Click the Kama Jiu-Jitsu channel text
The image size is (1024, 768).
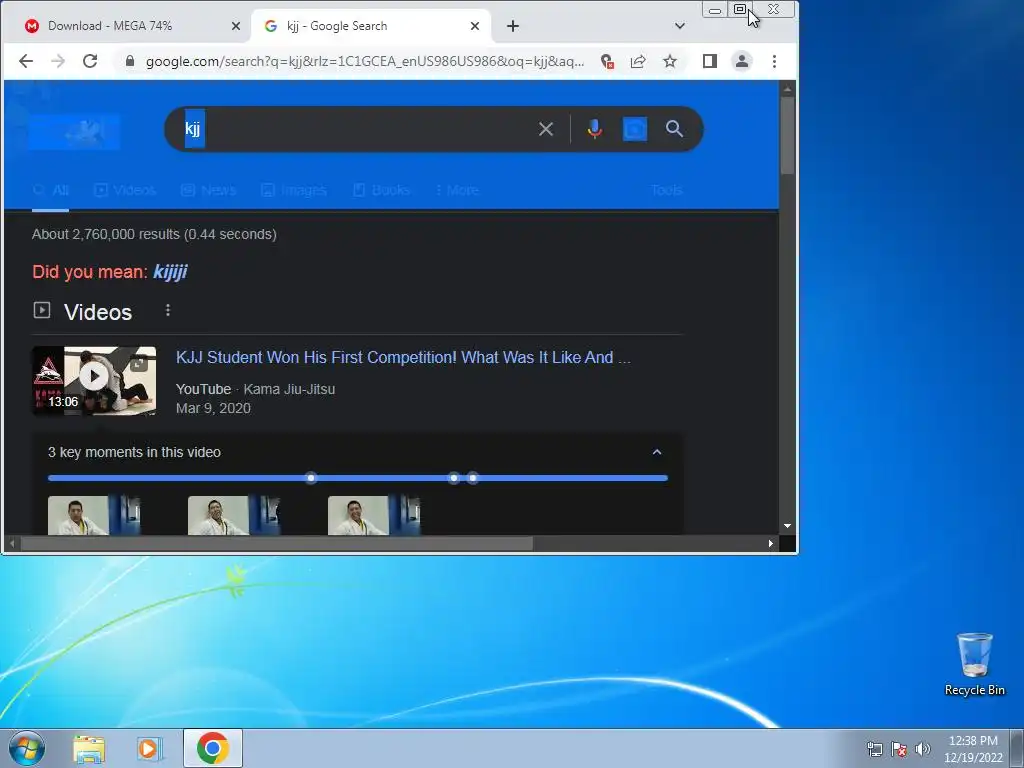click(289, 389)
